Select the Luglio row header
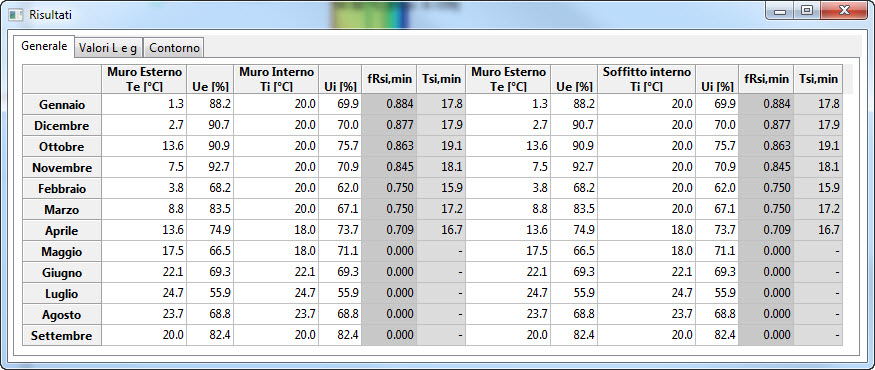 point(62,294)
